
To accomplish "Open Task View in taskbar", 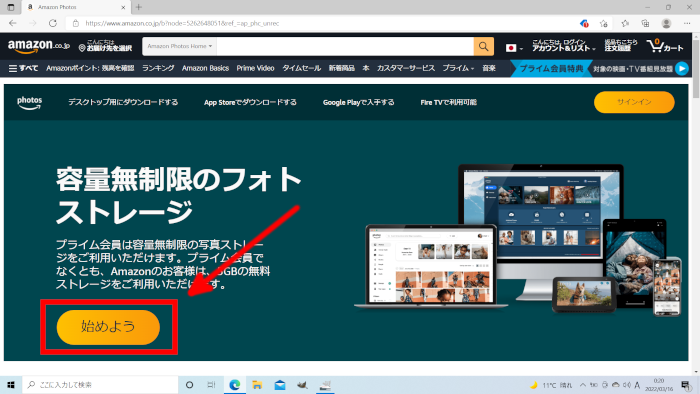I will click(x=212, y=385).
